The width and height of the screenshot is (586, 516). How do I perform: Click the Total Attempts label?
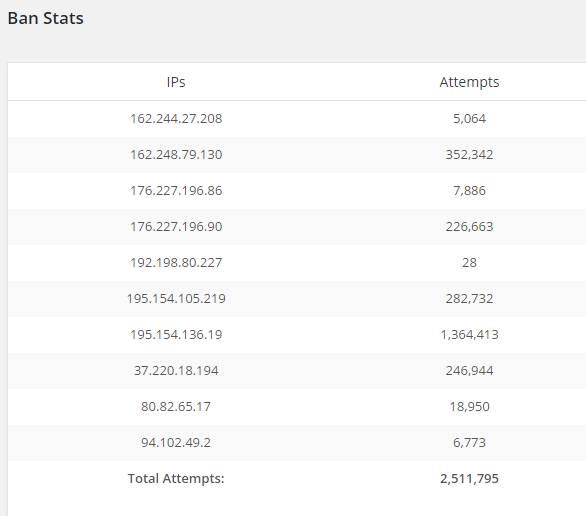176,479
